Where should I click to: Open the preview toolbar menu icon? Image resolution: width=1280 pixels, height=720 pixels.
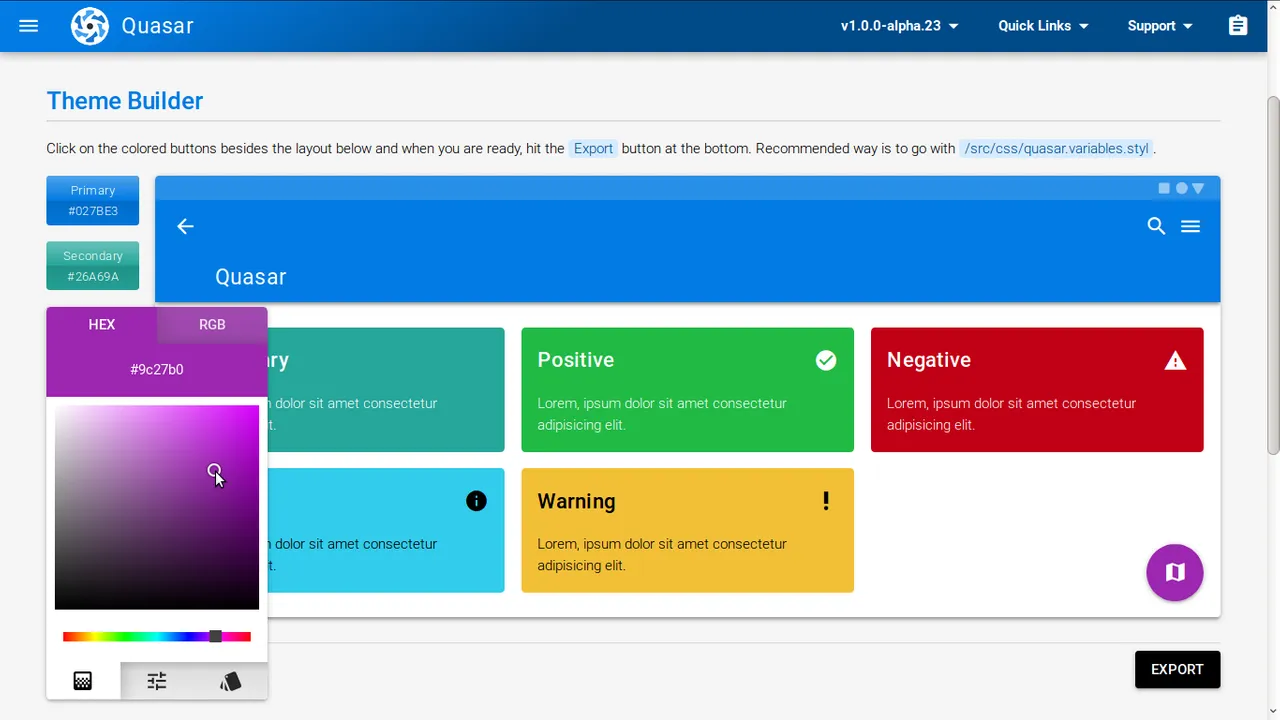(x=1190, y=226)
